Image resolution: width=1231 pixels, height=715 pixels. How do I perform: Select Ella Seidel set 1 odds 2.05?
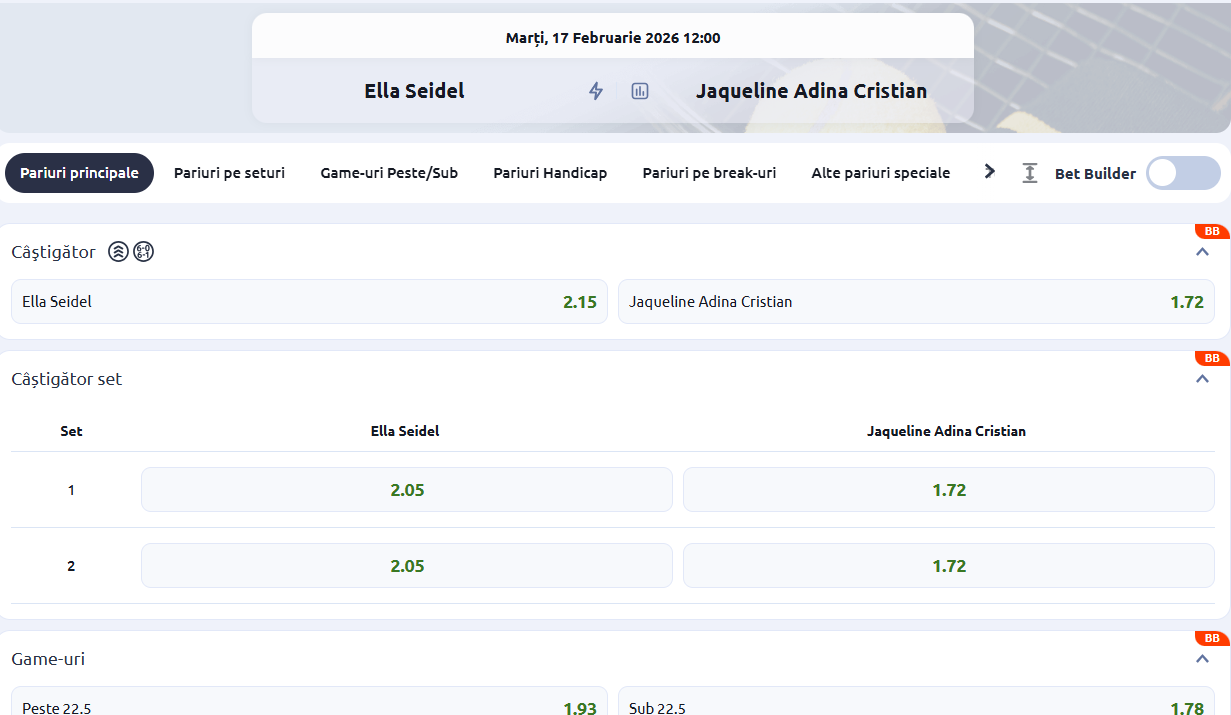point(407,490)
